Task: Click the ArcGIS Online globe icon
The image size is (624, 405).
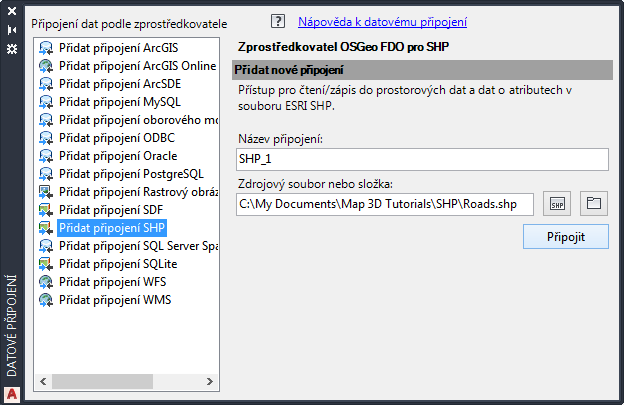Action: pos(46,66)
